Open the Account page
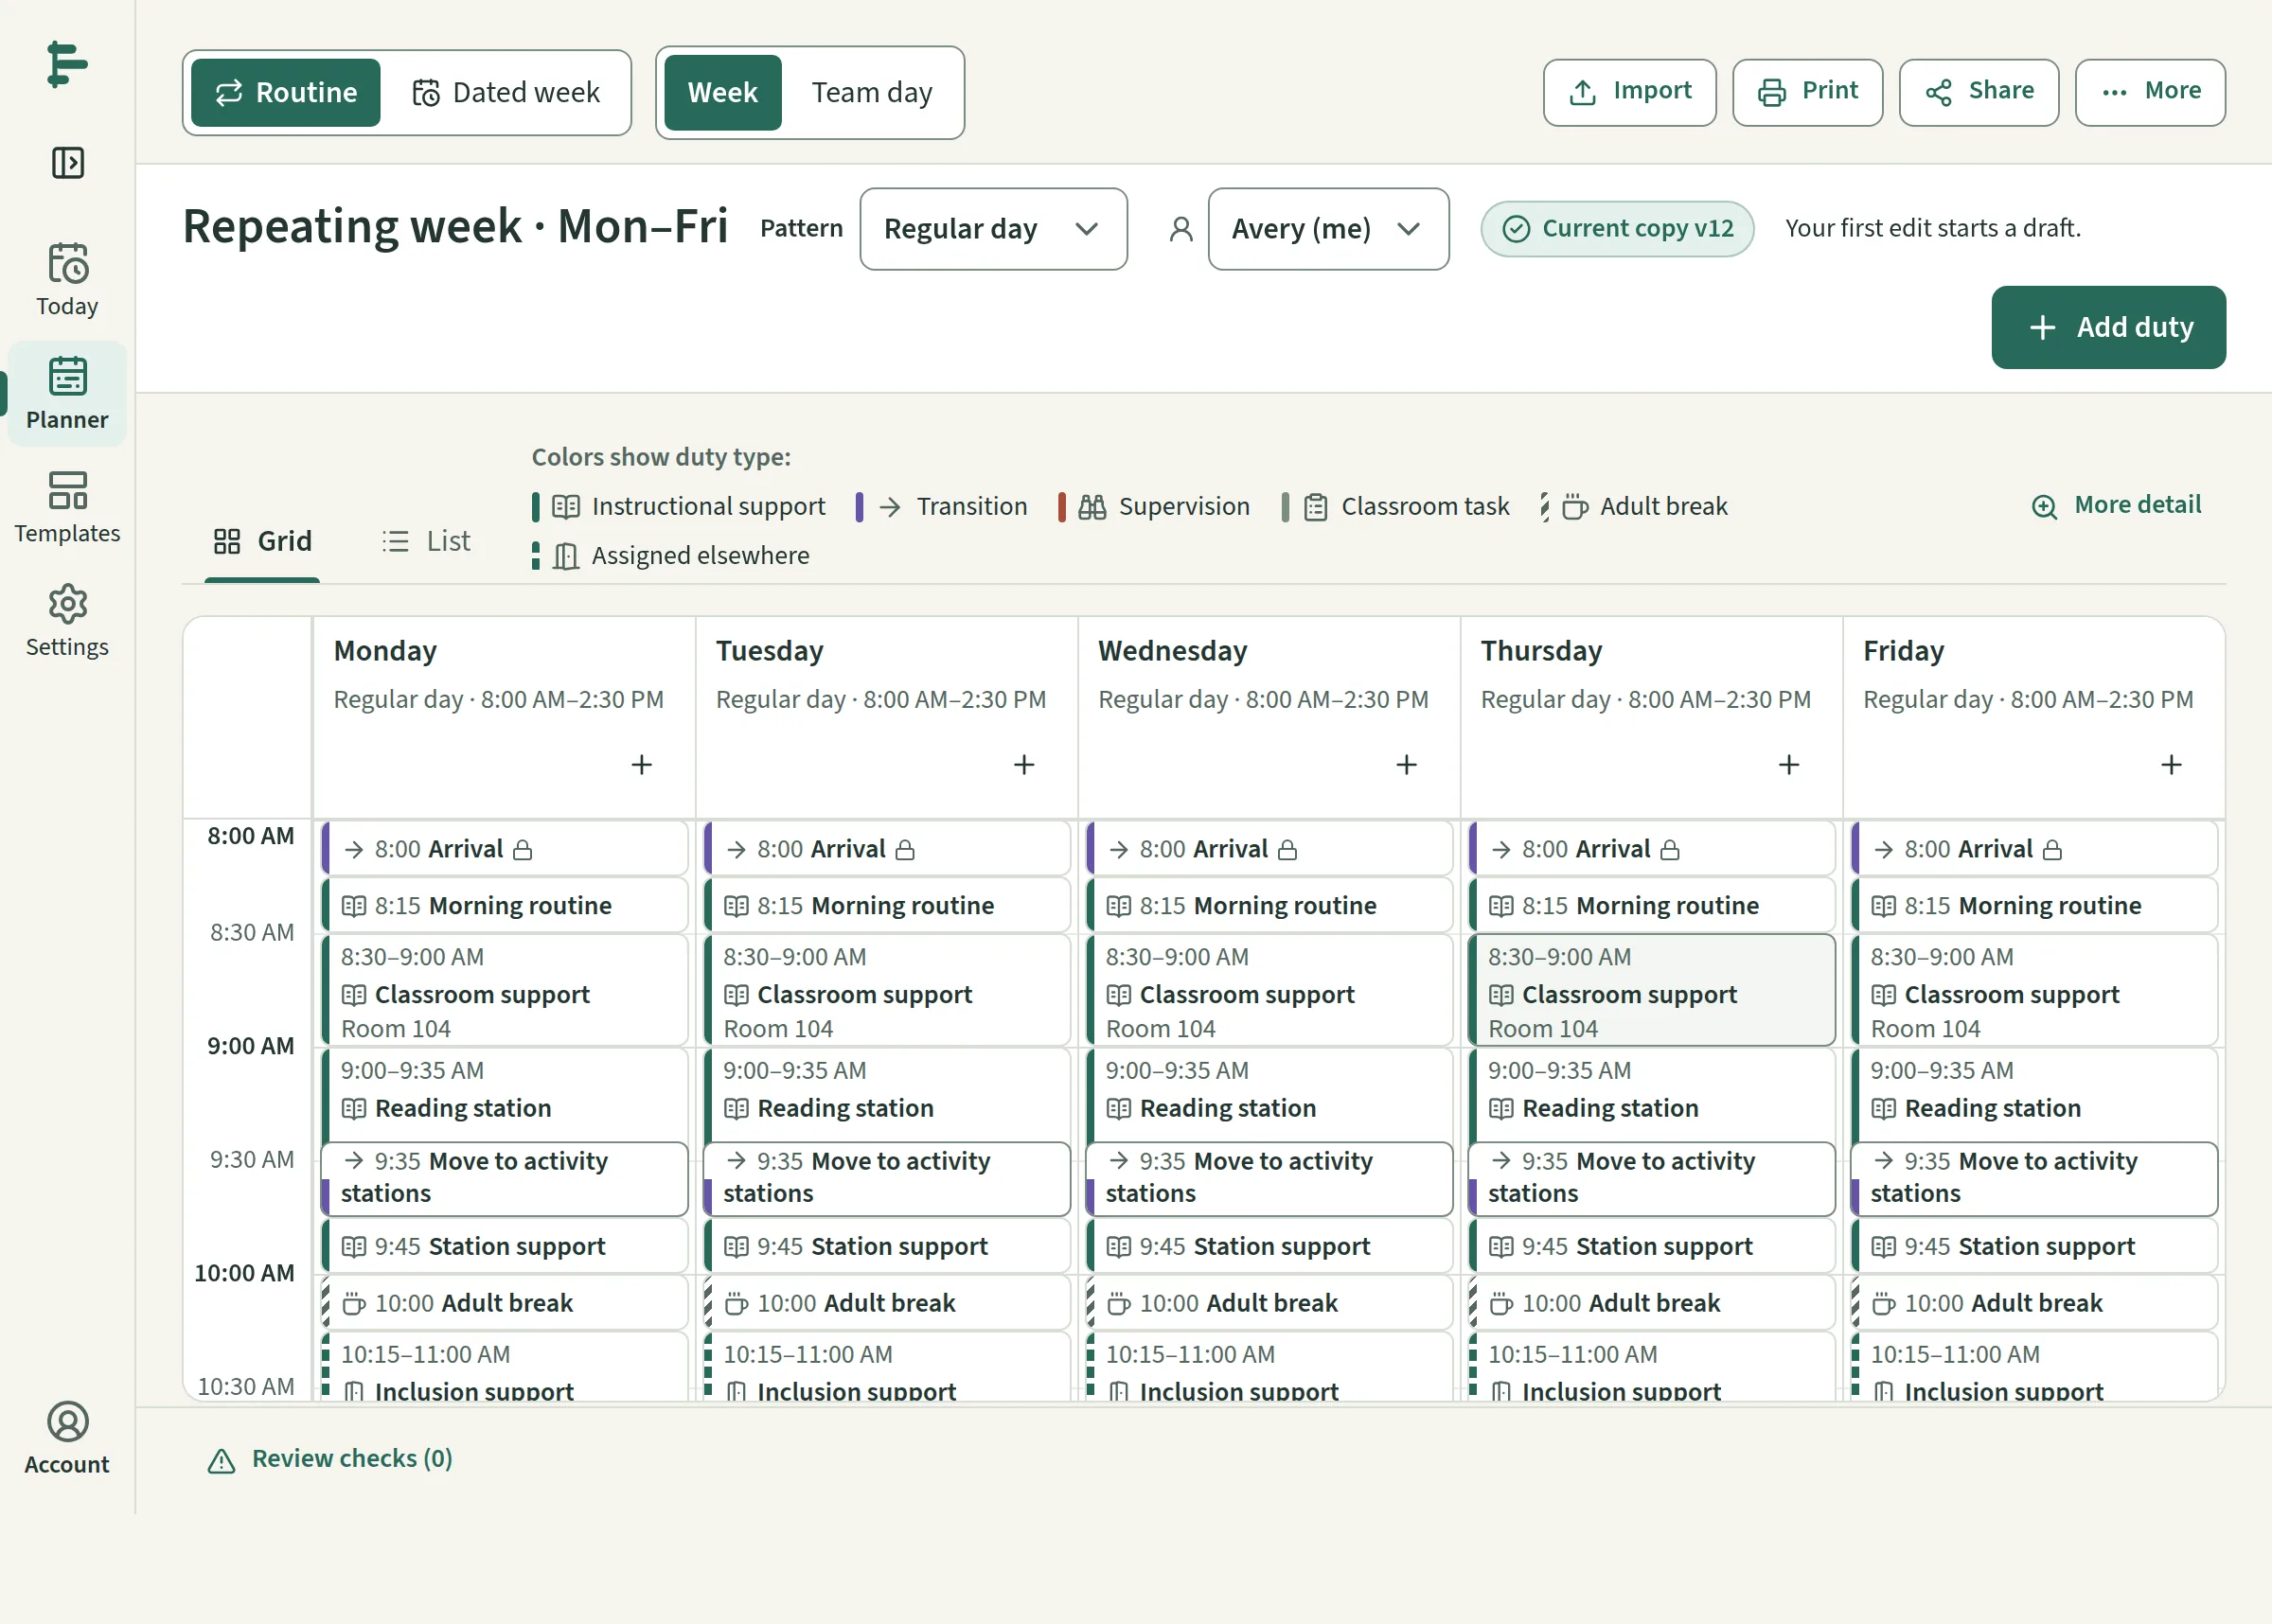 click(67, 1438)
